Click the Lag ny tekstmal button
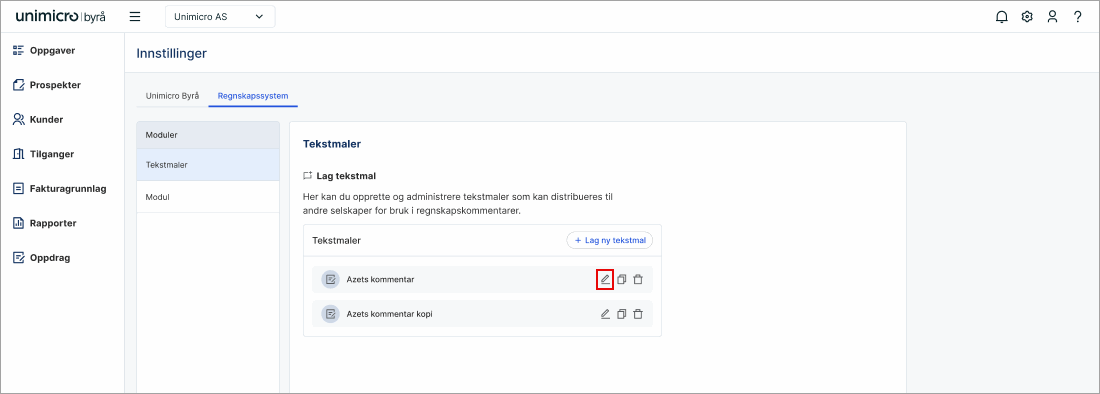Image resolution: width=1100 pixels, height=394 pixels. click(x=610, y=240)
